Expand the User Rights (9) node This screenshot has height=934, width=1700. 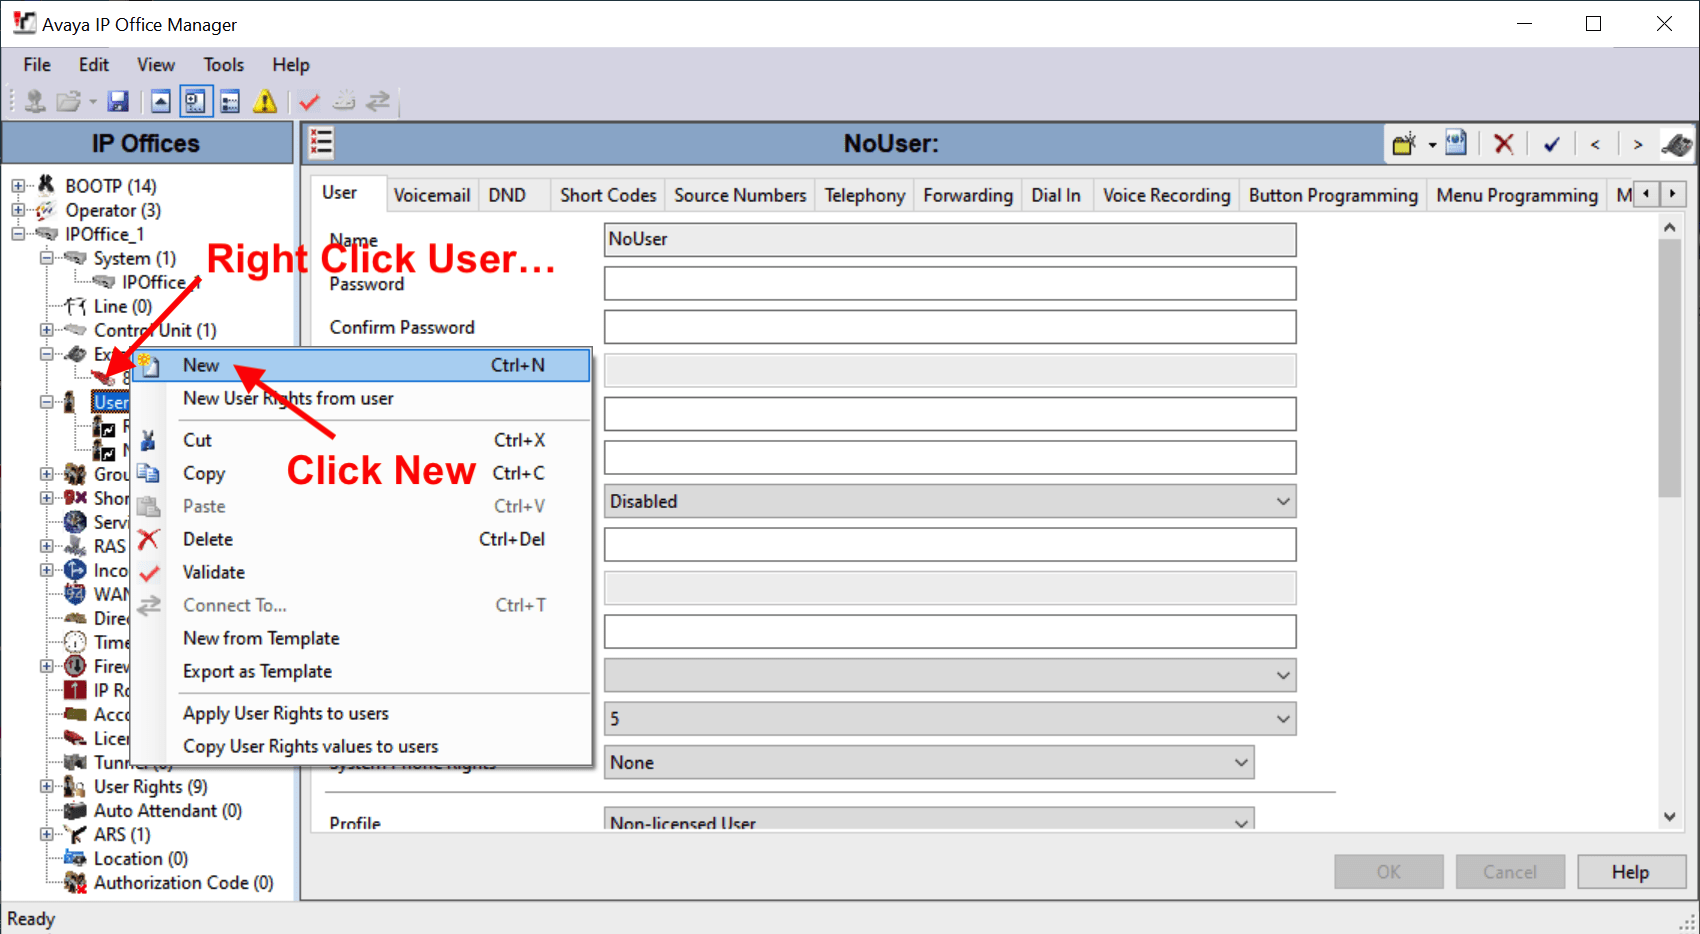coord(46,787)
